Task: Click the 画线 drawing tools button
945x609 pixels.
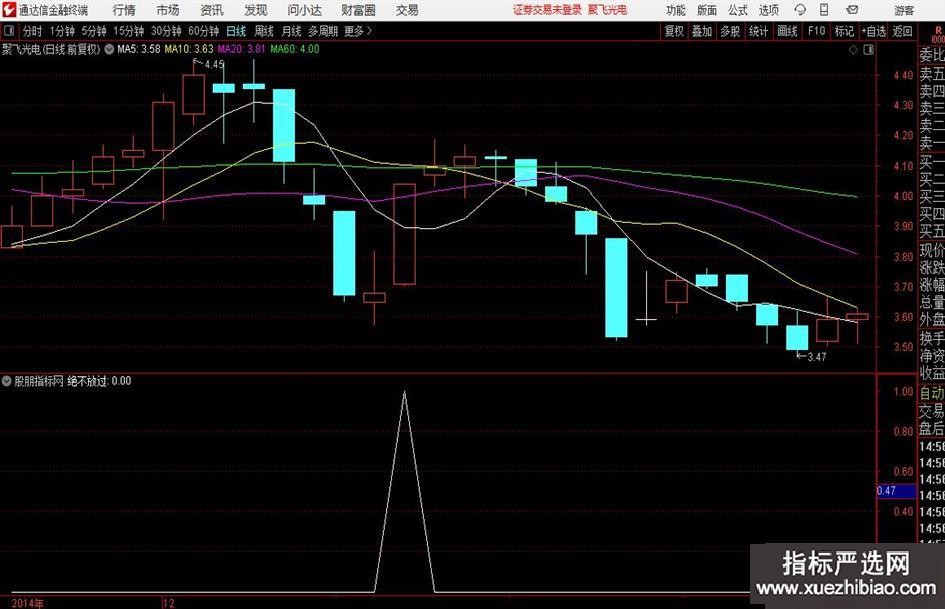Action: tap(787, 31)
